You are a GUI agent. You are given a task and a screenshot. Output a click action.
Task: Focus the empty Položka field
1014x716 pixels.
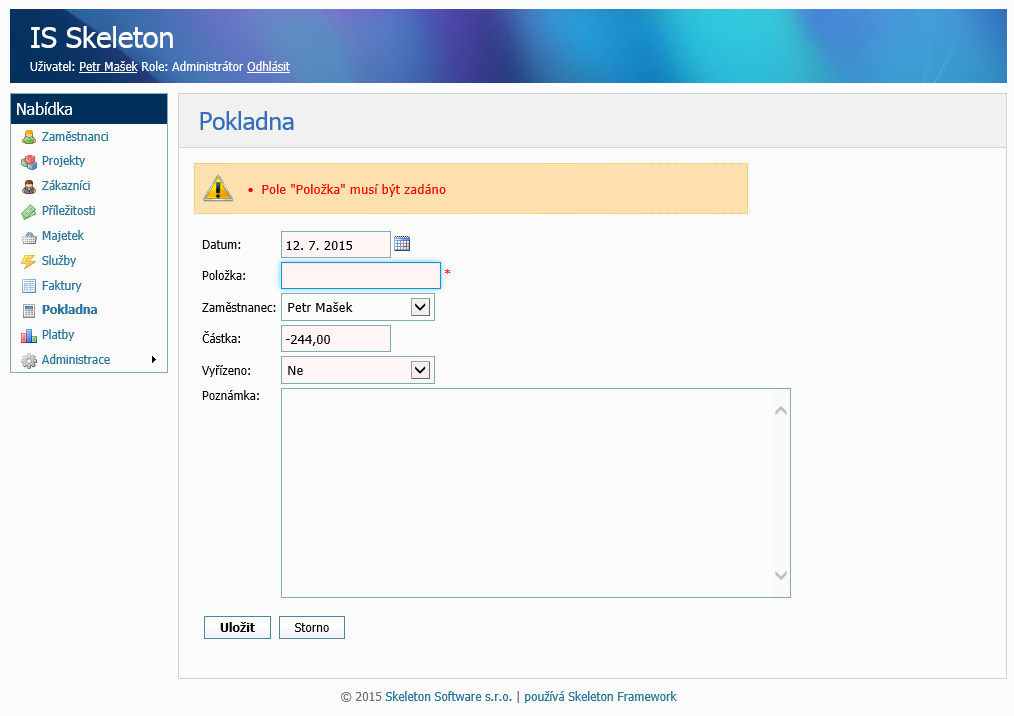pyautogui.click(x=360, y=275)
